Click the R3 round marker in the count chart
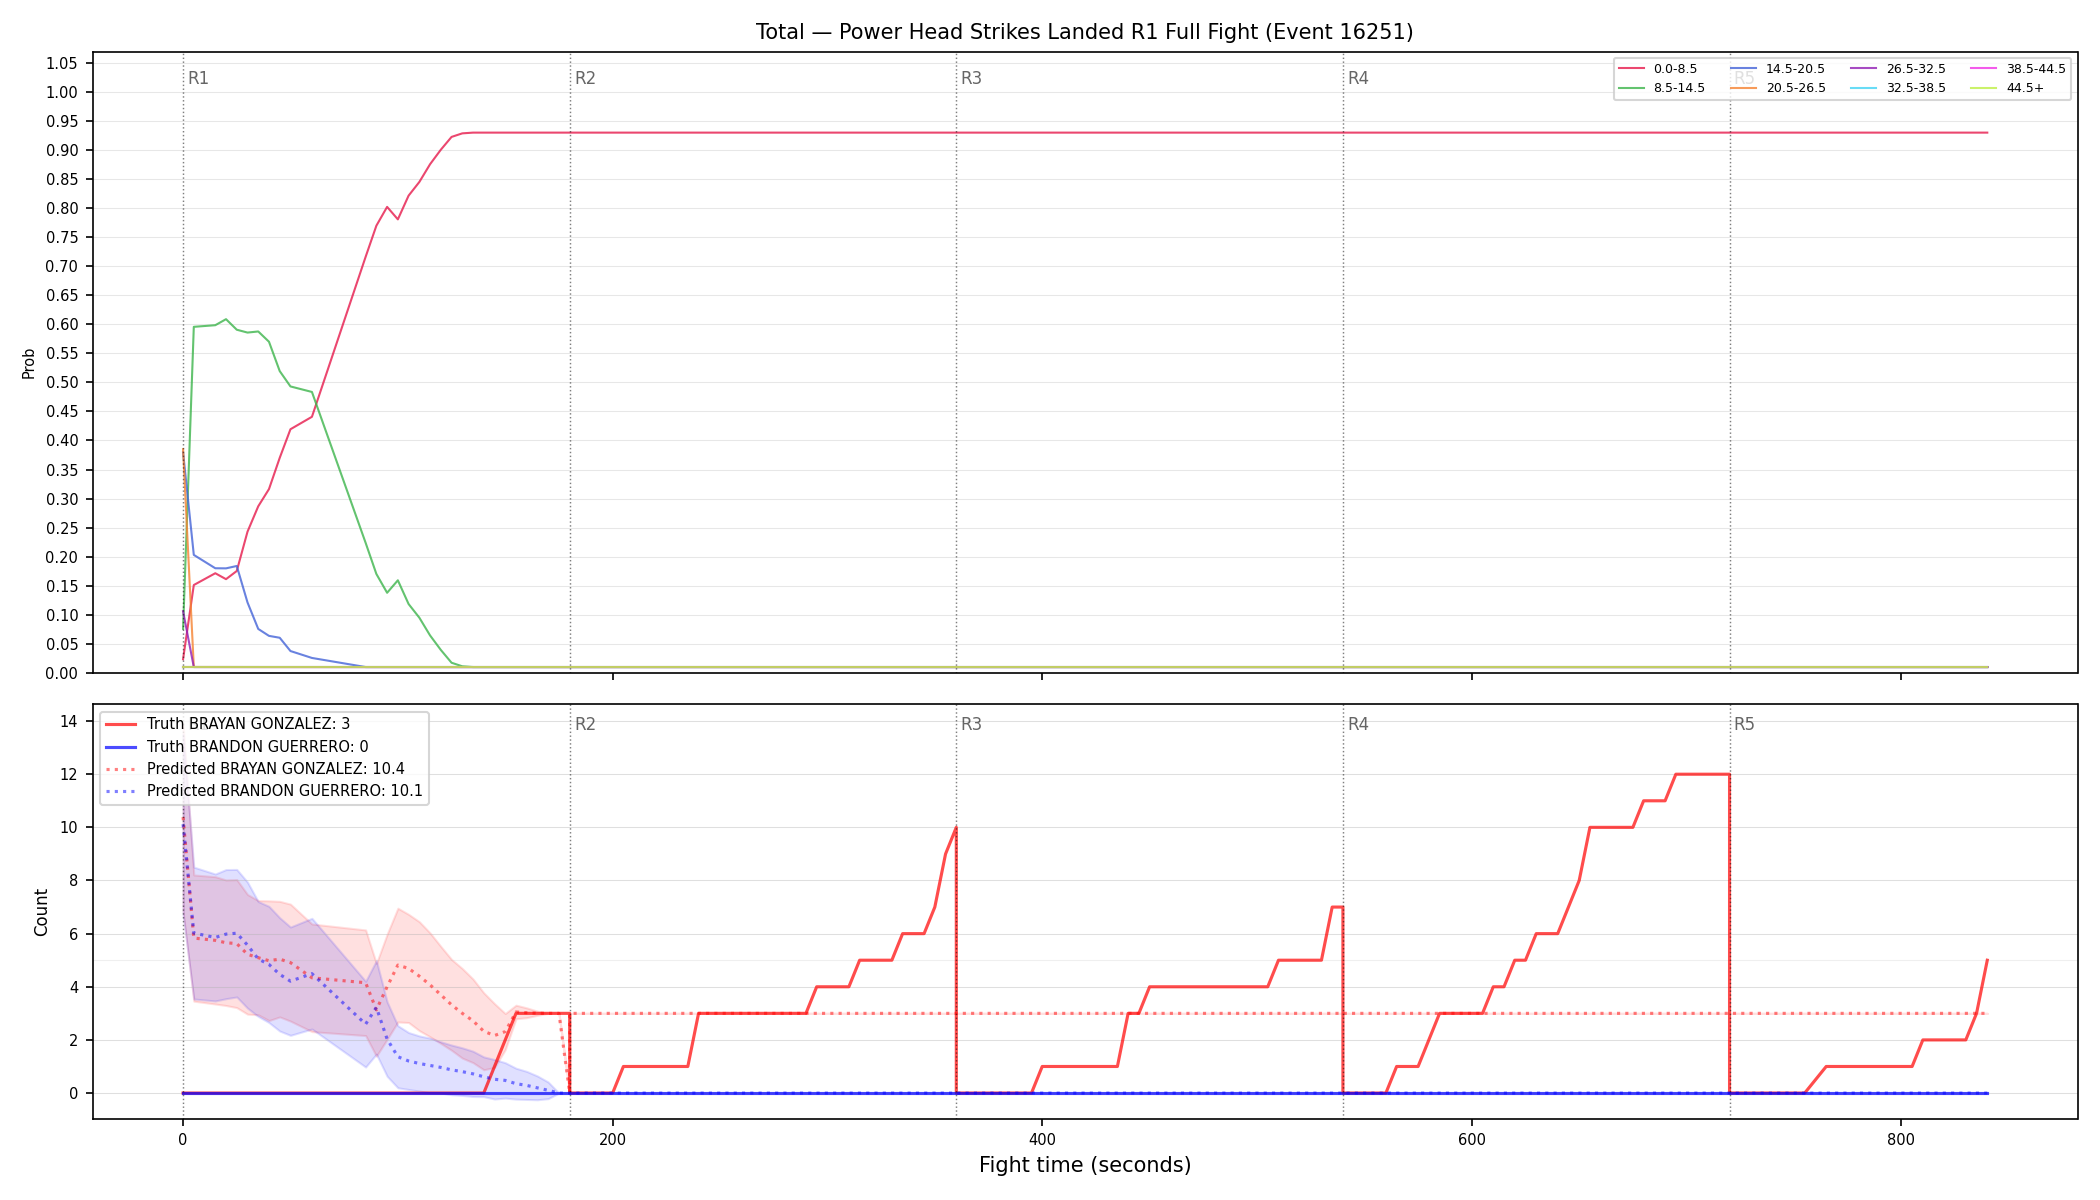The image size is (2100, 1200). 971,724
